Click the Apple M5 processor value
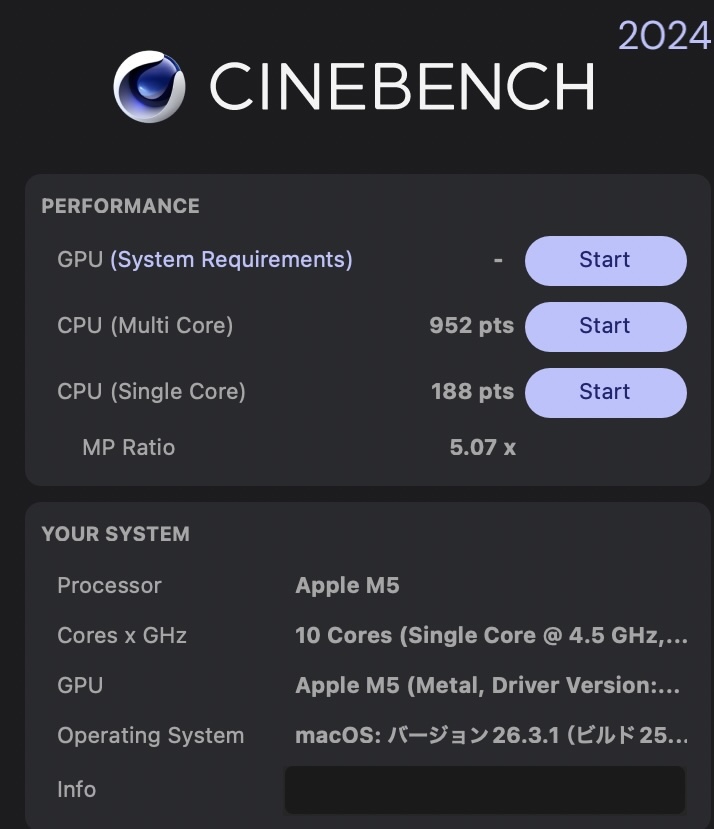Image resolution: width=714 pixels, height=829 pixels. coord(347,585)
